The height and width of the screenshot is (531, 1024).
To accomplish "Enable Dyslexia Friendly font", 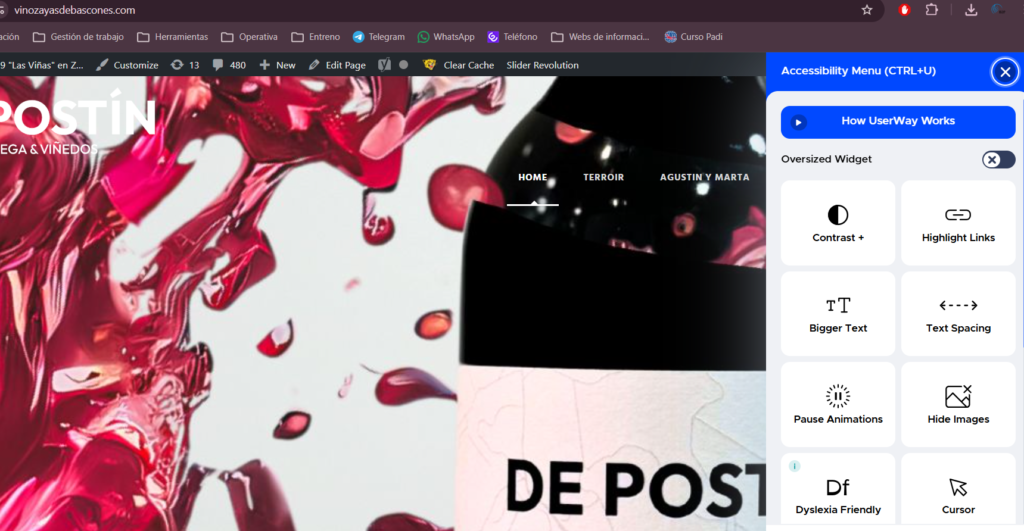I will (837, 495).
